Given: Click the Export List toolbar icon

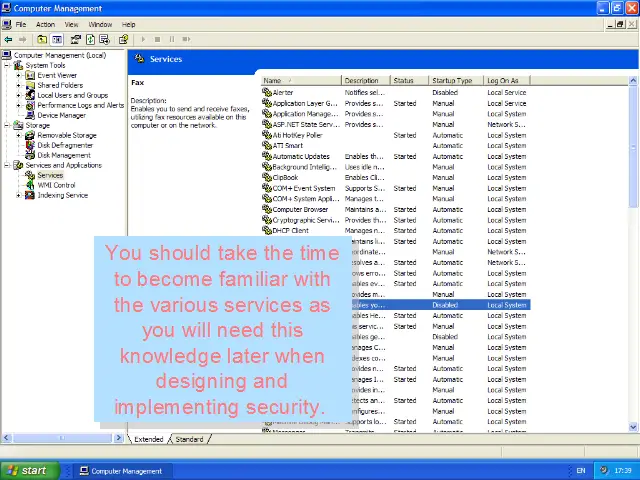Looking at the screenshot, I should (105, 39).
